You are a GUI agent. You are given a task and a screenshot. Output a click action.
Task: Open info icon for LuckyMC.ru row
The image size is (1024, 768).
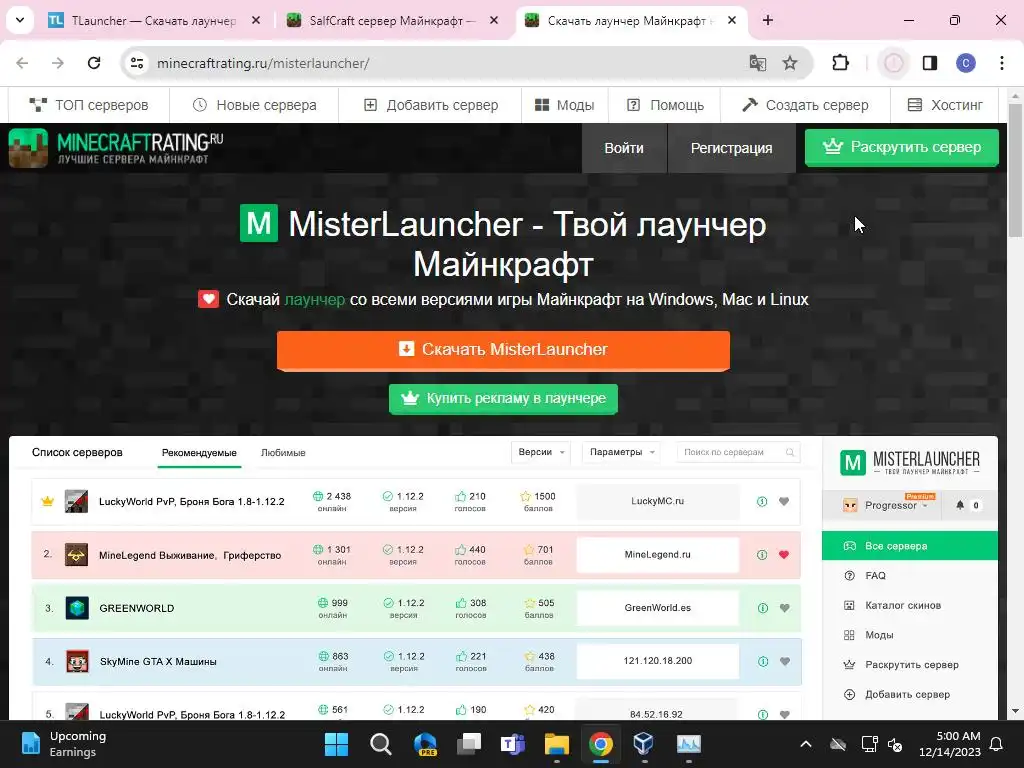[762, 502]
